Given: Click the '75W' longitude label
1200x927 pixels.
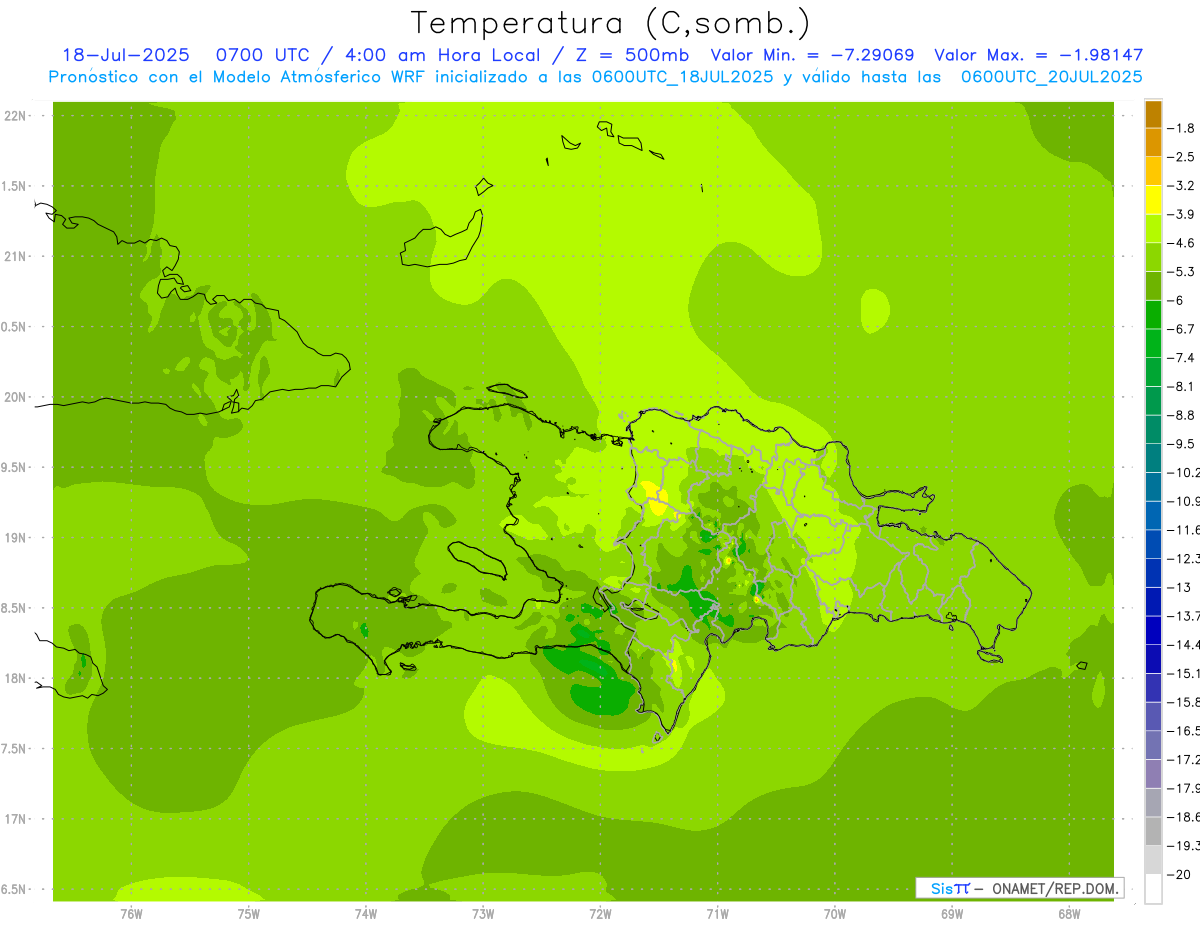Looking at the screenshot, I should (x=248, y=912).
